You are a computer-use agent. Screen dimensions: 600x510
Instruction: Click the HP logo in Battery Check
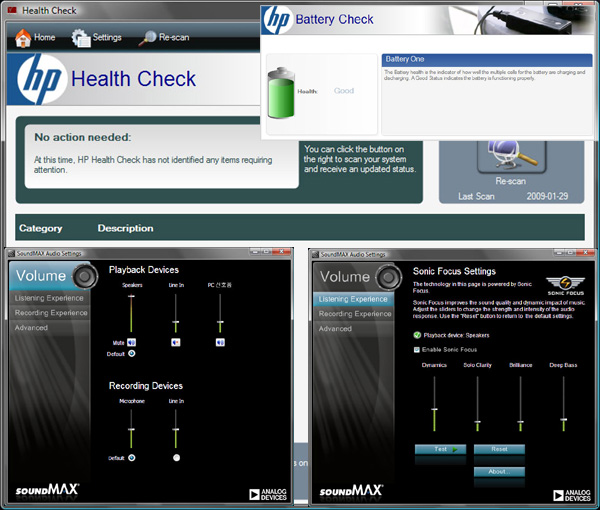point(277,20)
